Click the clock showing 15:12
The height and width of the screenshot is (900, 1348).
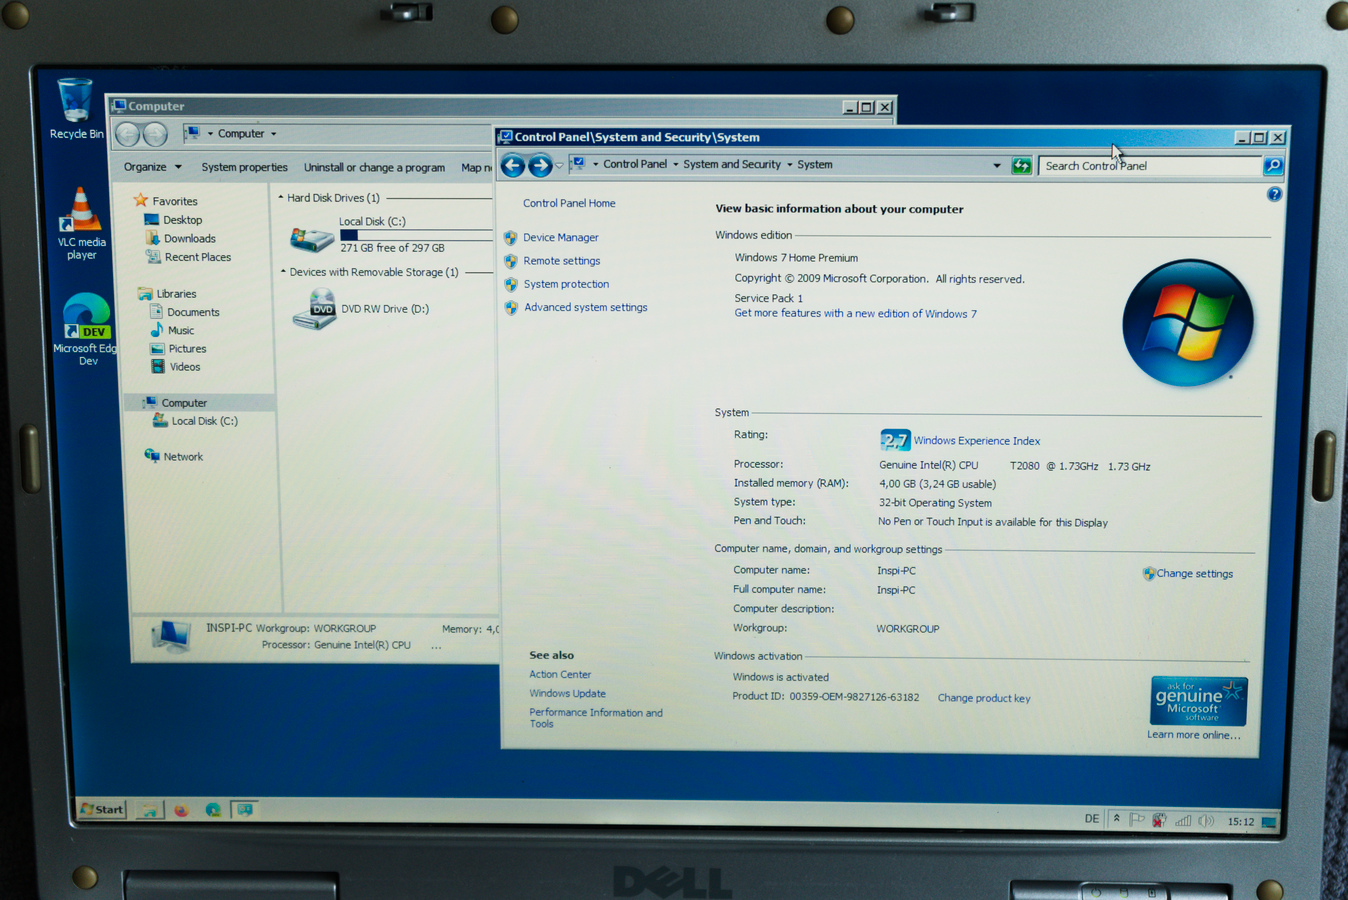tap(1240, 822)
